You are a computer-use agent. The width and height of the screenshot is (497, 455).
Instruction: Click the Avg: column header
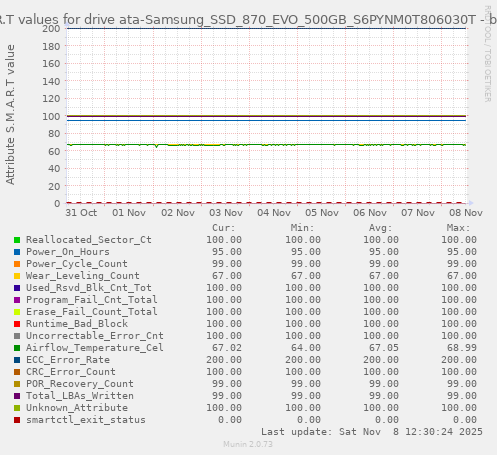tap(380, 228)
